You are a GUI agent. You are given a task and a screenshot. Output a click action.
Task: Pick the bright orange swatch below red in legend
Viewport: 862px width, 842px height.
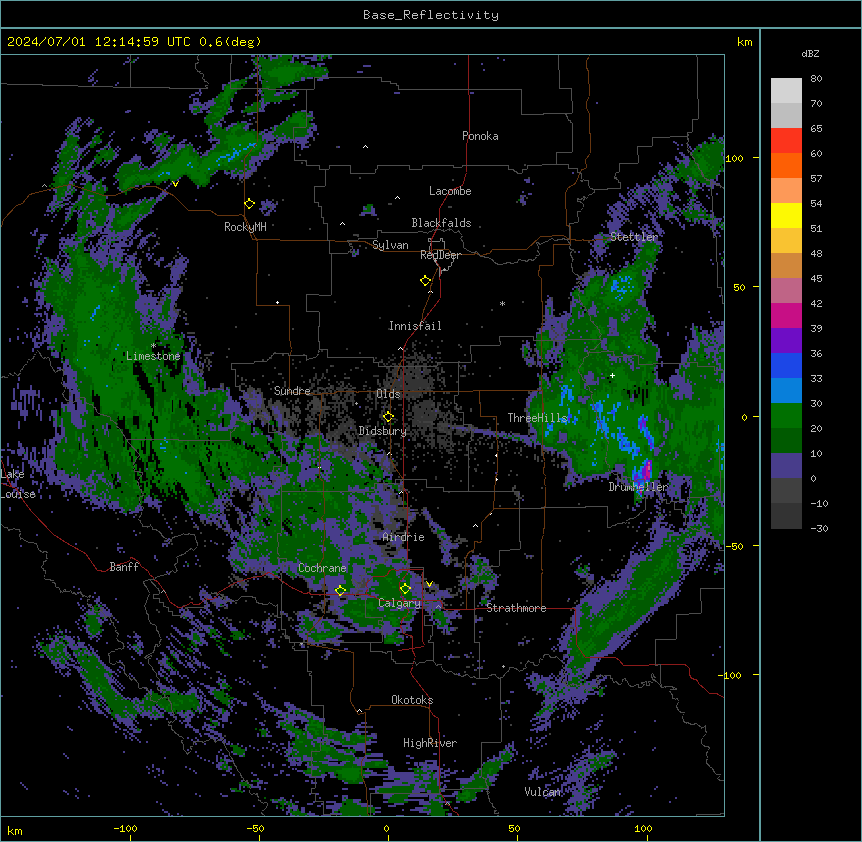786,165
